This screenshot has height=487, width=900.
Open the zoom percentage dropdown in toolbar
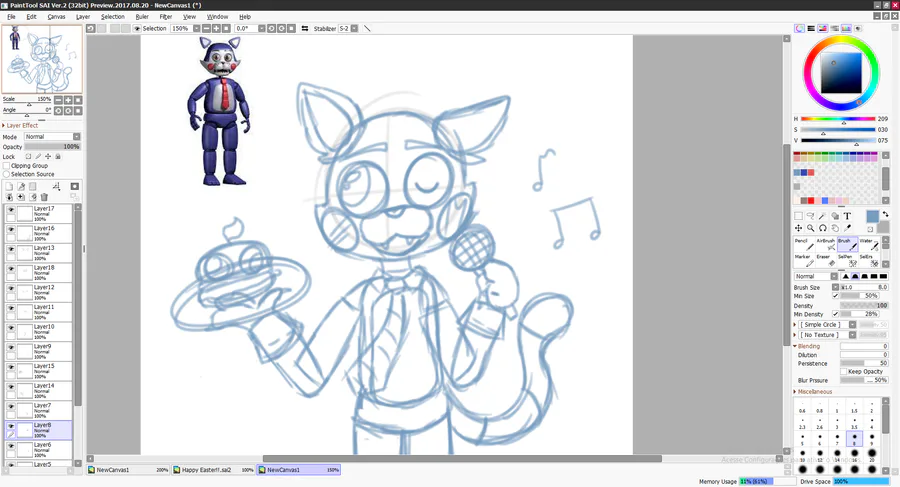tap(197, 28)
